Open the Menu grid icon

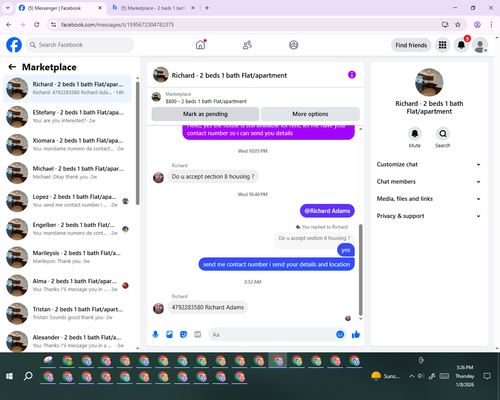point(442,45)
